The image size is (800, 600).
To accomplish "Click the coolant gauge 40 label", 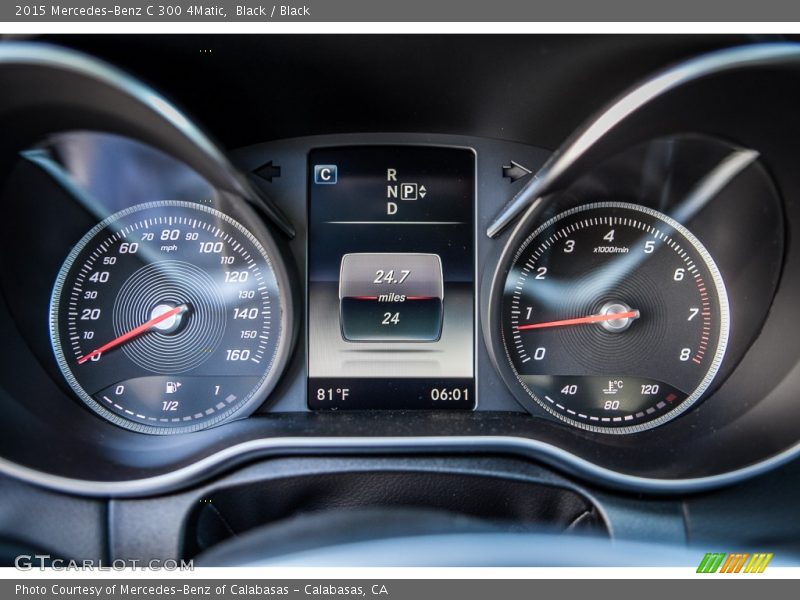I will point(569,390).
